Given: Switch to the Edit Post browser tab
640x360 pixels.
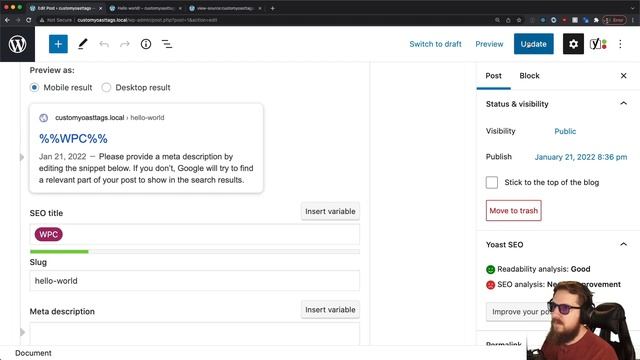Looking at the screenshot, I should [65, 8].
